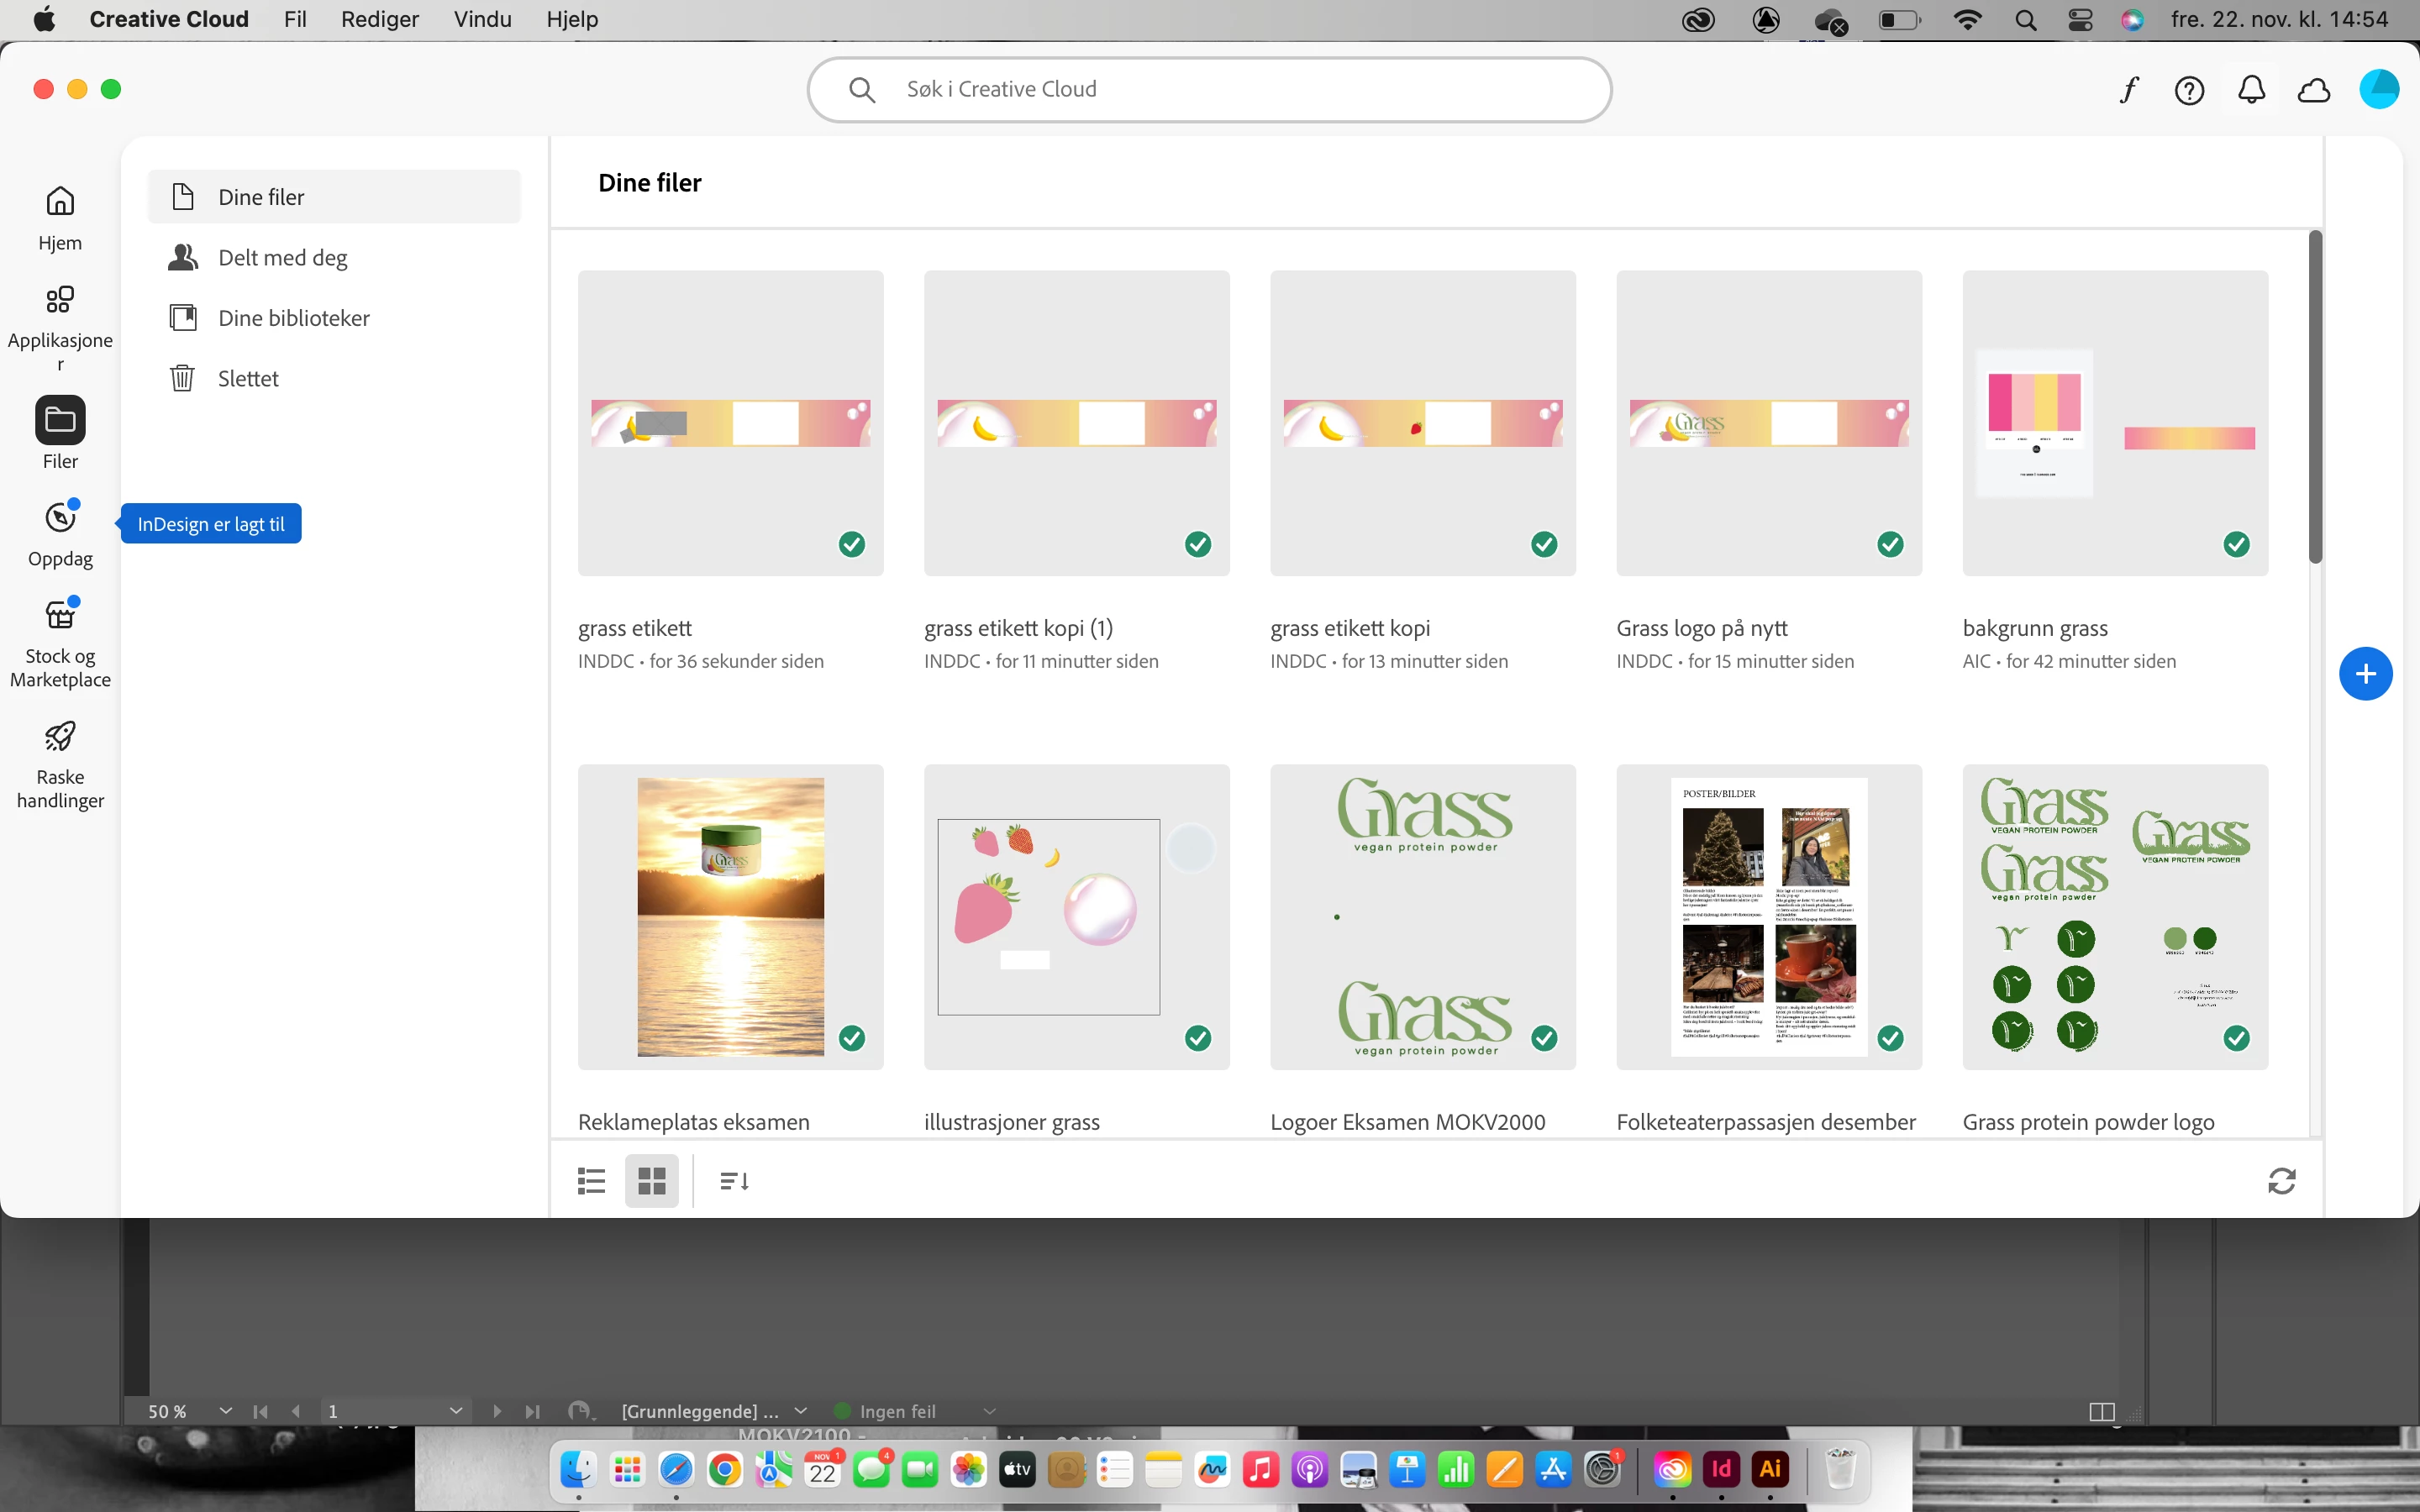2420x1512 pixels.
Task: Open the Grass logo på nytt thumbnail
Action: click(x=1769, y=423)
